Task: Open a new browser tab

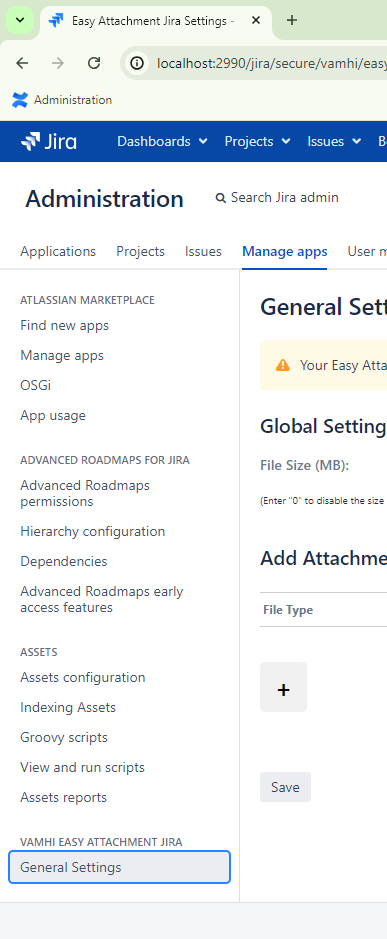Action: [292, 20]
